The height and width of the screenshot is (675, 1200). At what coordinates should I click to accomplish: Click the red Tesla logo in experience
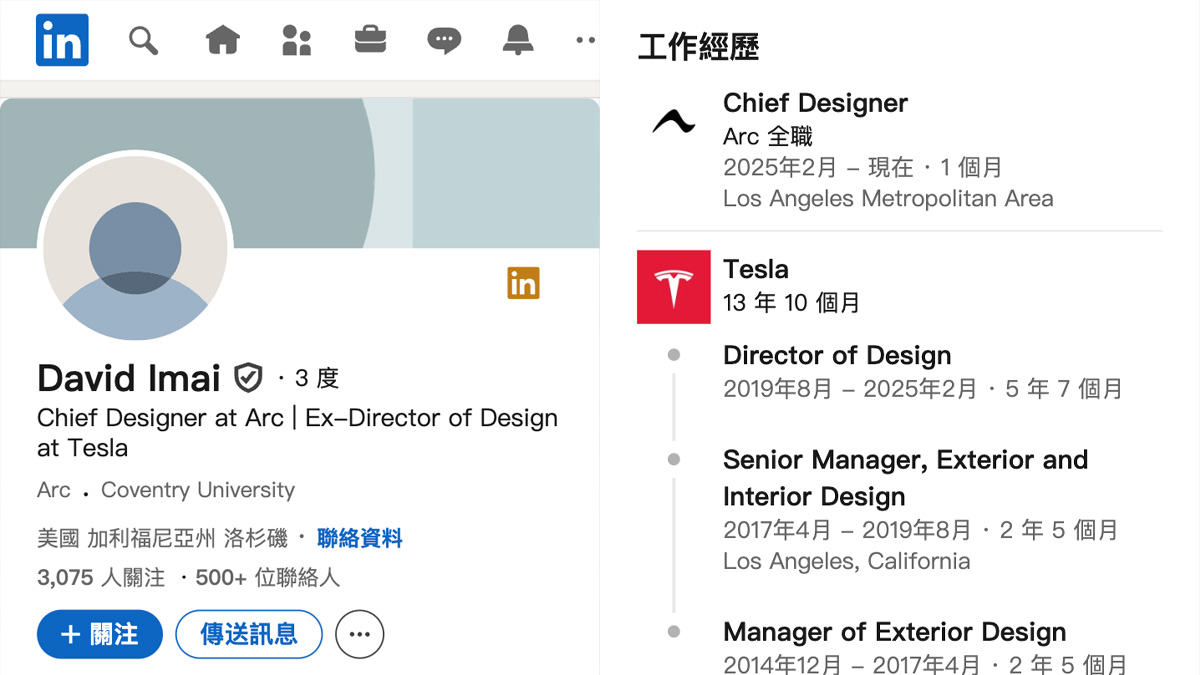point(674,287)
